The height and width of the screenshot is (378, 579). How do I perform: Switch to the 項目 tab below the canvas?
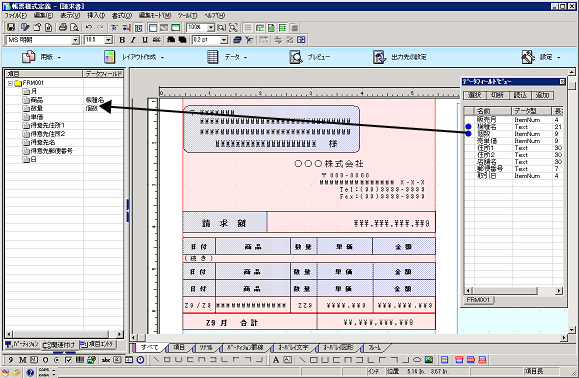point(179,347)
